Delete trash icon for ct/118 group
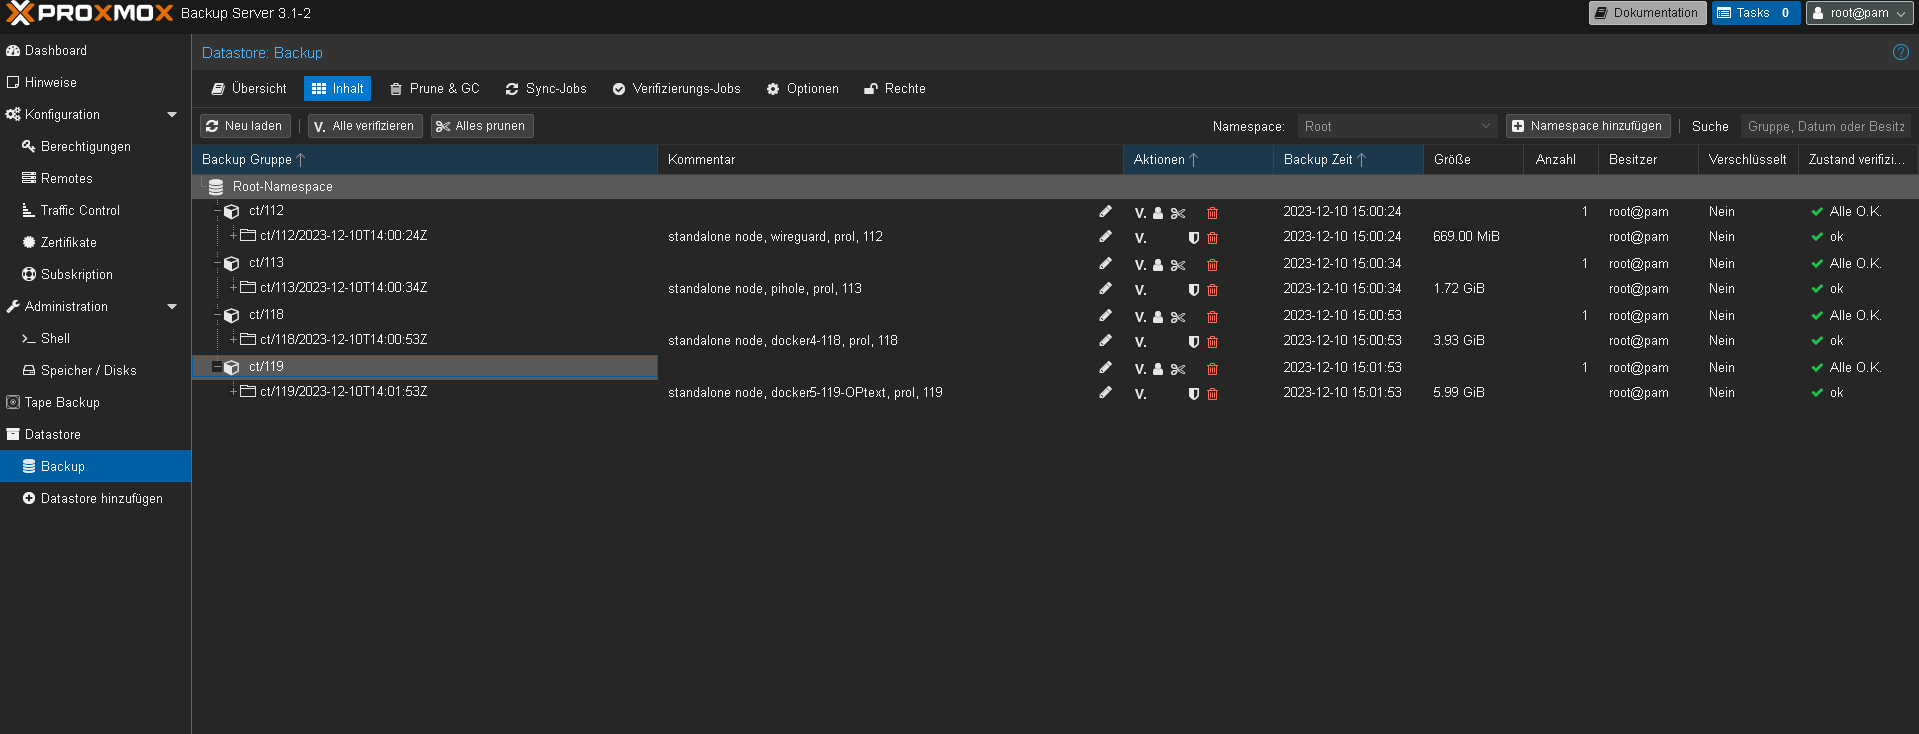Viewport: 1919px width, 734px height. click(1212, 317)
